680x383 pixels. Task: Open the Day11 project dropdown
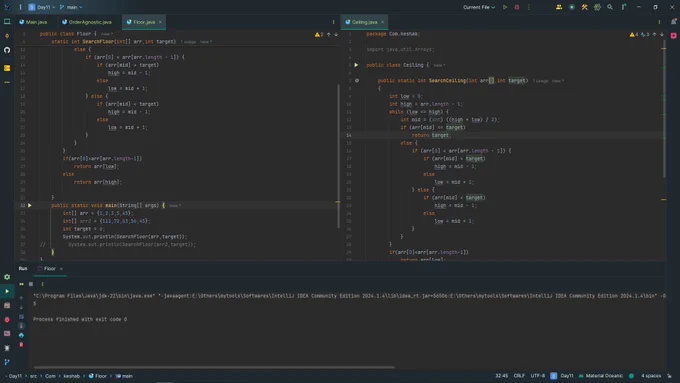tap(42, 7)
